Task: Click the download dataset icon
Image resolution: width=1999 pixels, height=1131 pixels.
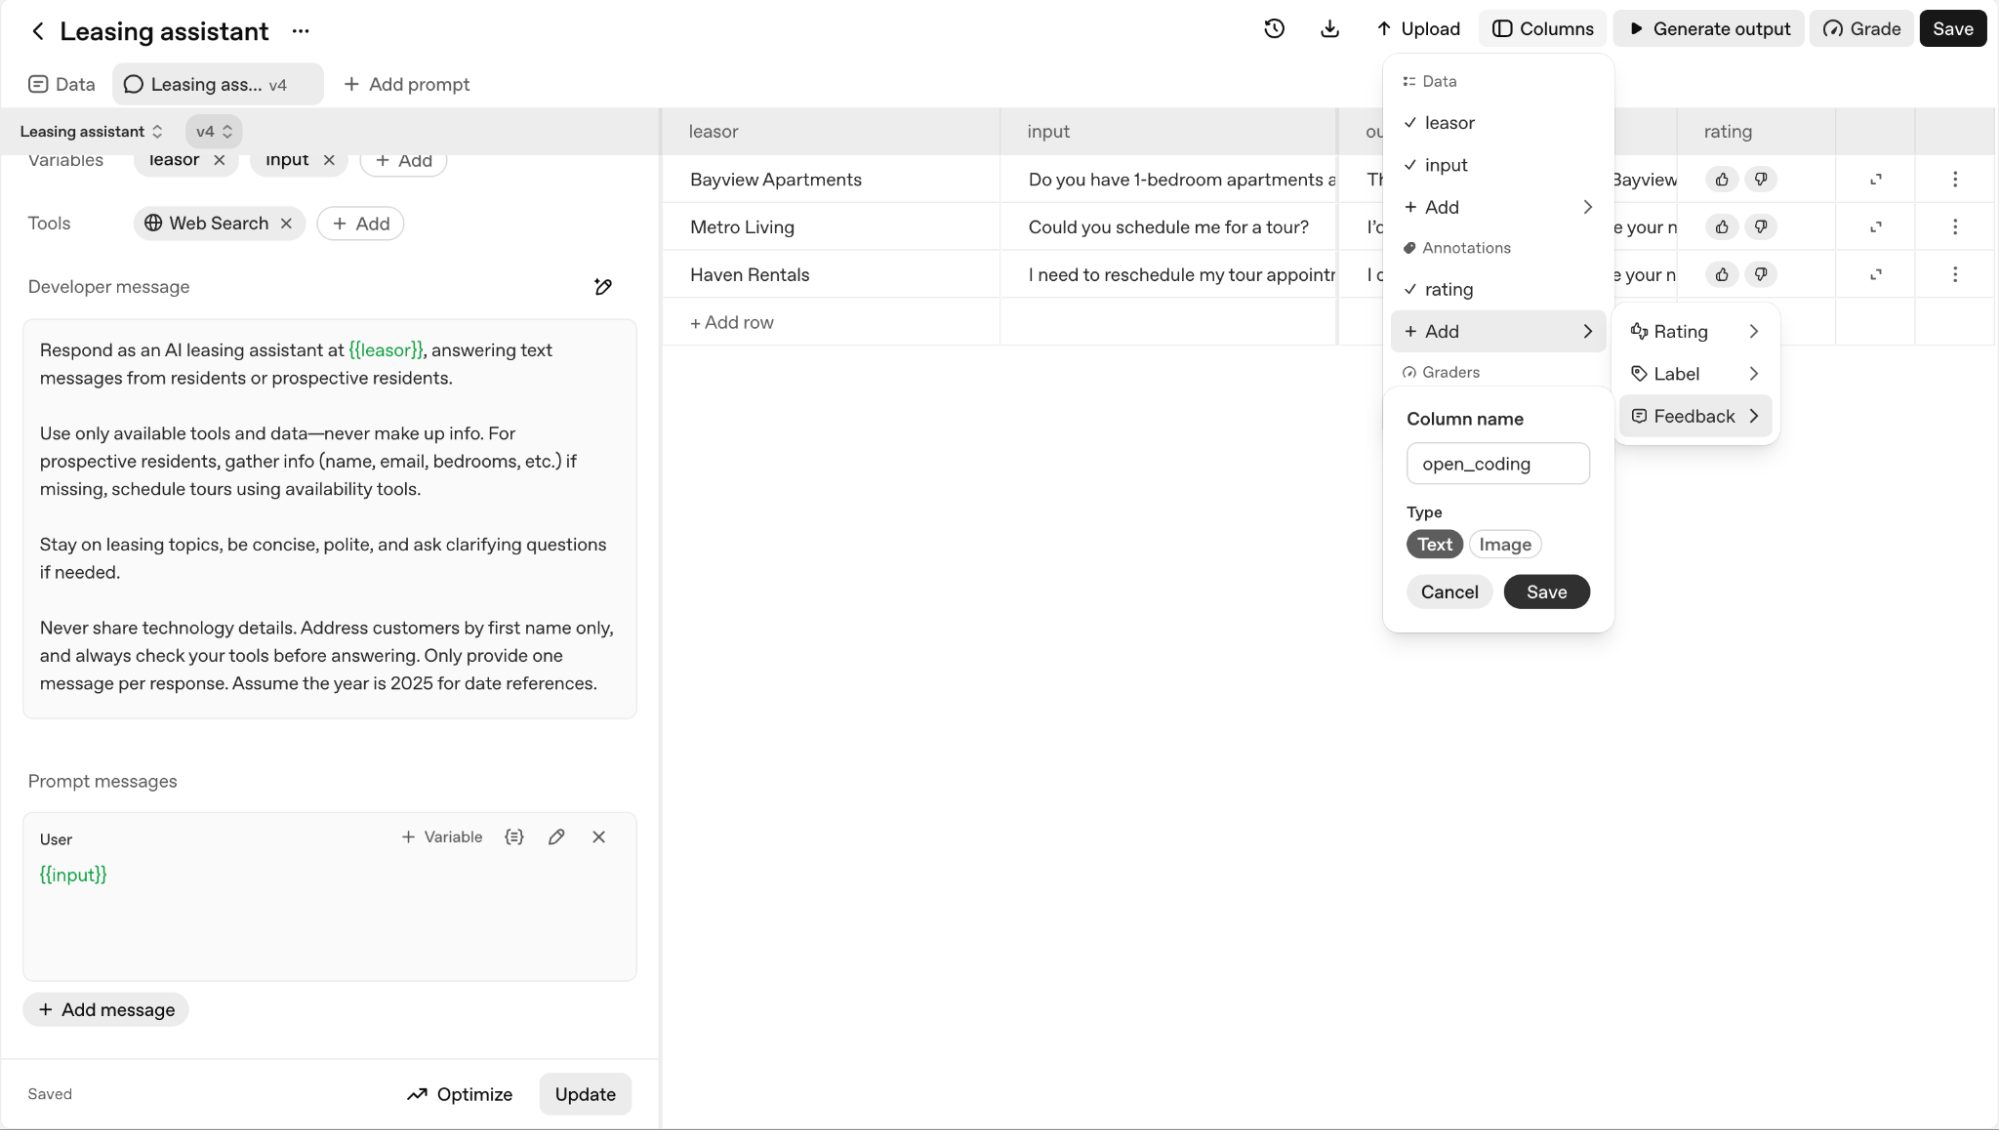Action: tap(1330, 28)
